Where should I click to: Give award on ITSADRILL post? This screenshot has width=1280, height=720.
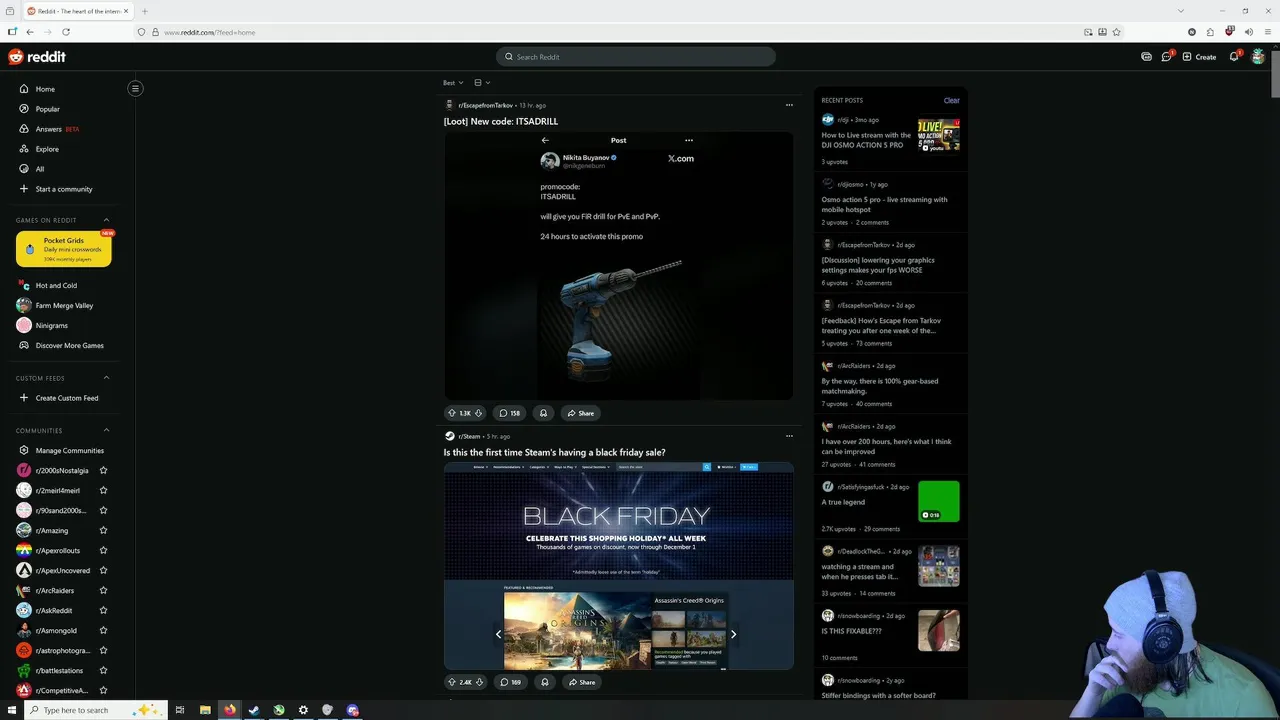(x=543, y=413)
